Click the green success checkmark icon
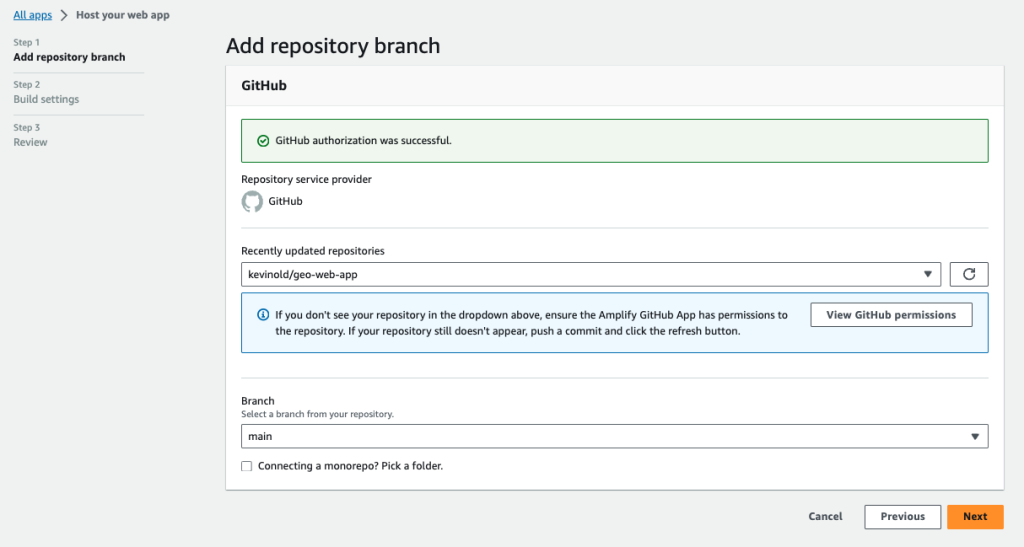The image size is (1024, 547). pyautogui.click(x=263, y=141)
